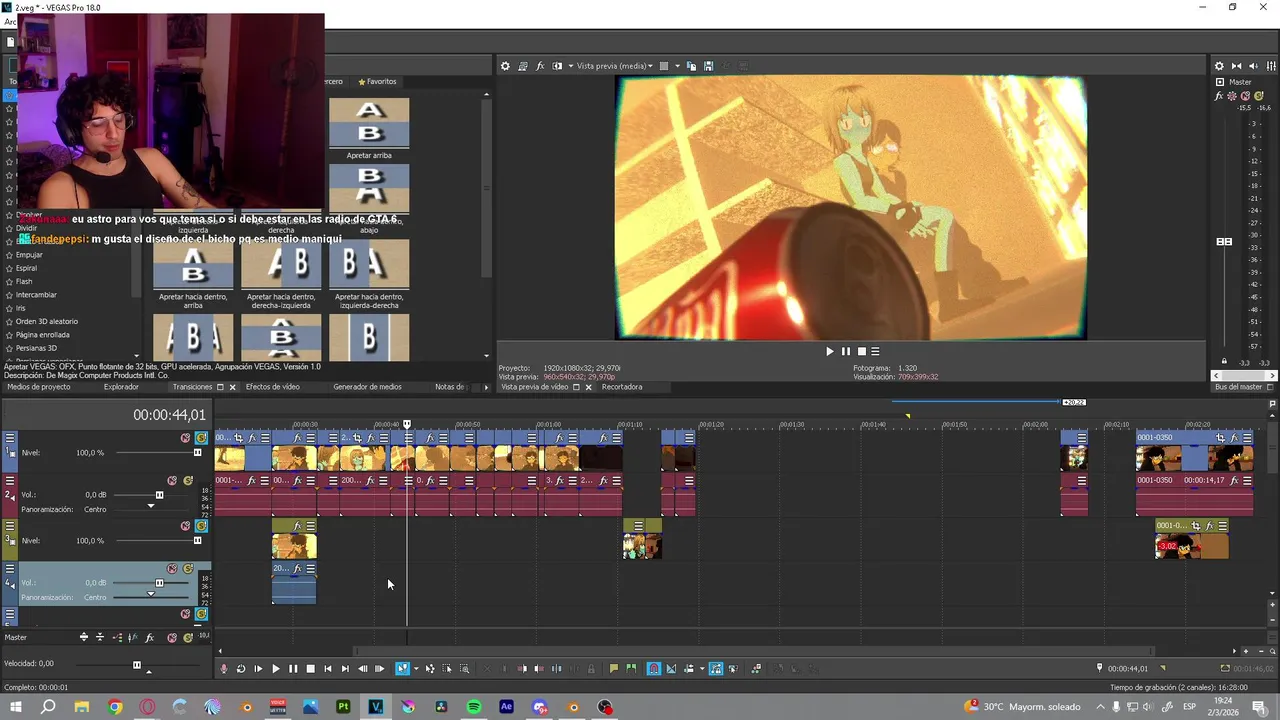1280x720 pixels.
Task: Open the edit tool dropdown arrow
Action: pos(415,669)
